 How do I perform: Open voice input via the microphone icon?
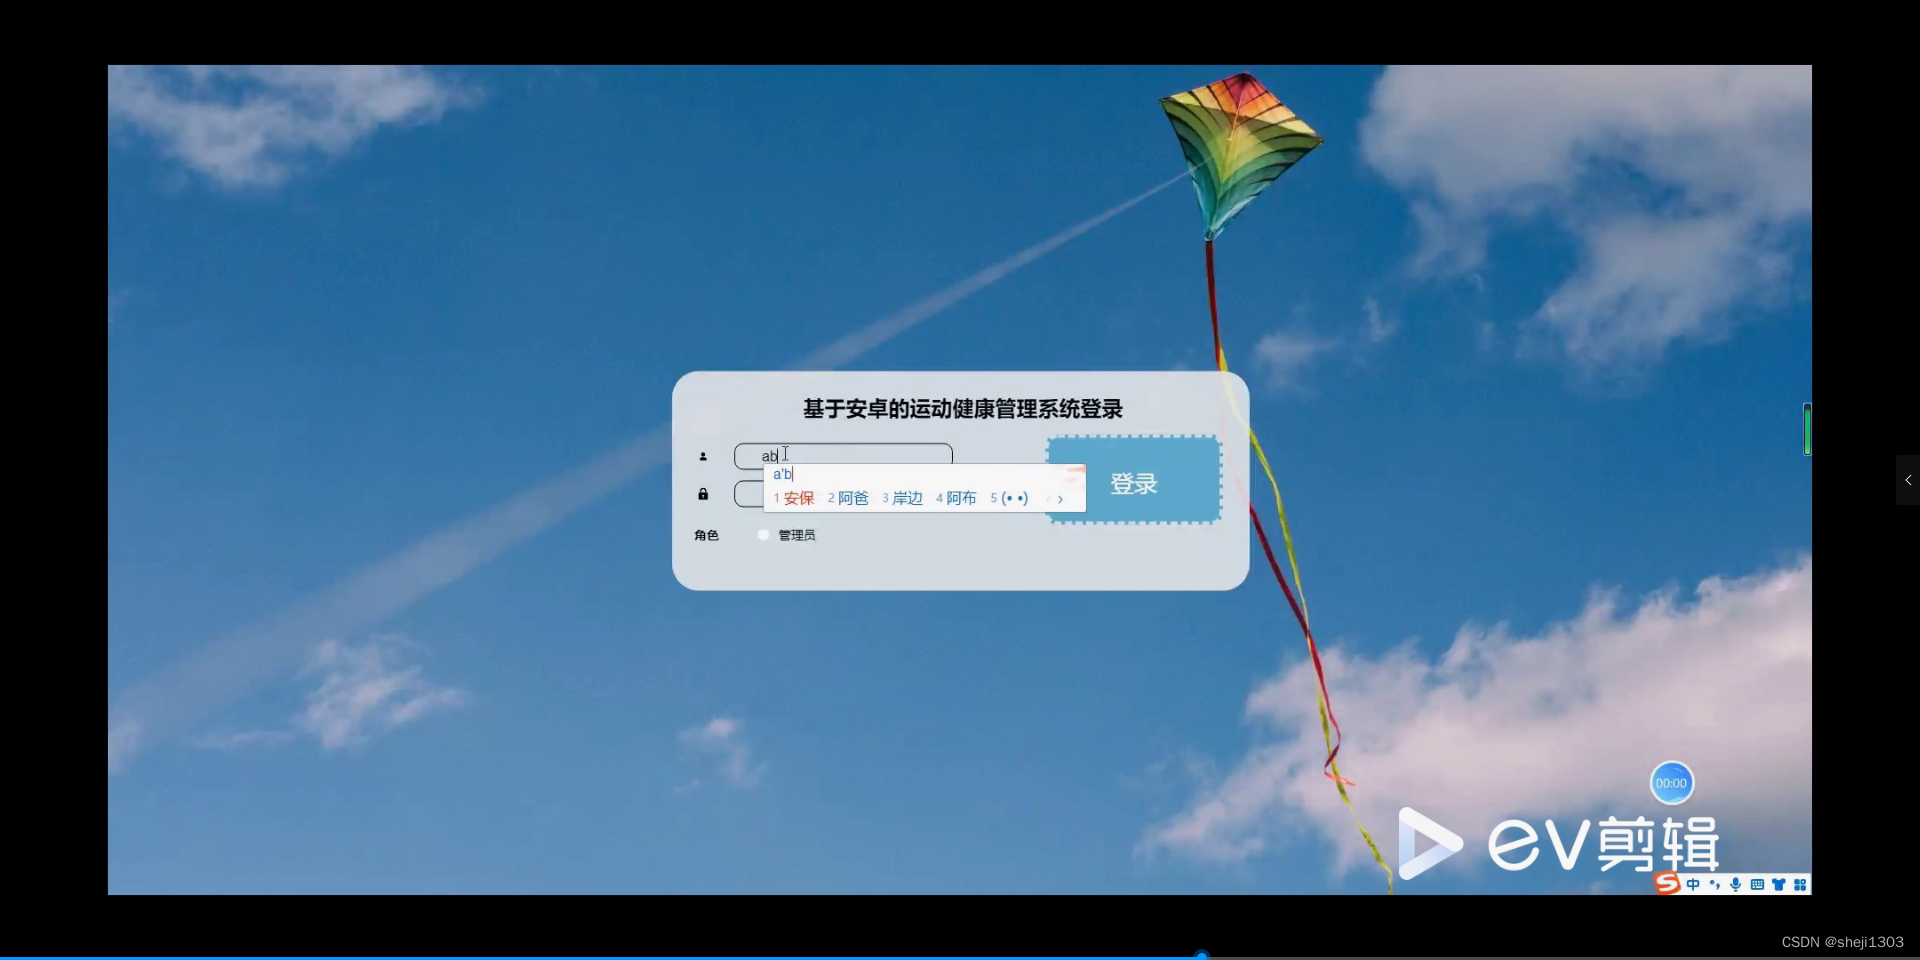[x=1736, y=884]
